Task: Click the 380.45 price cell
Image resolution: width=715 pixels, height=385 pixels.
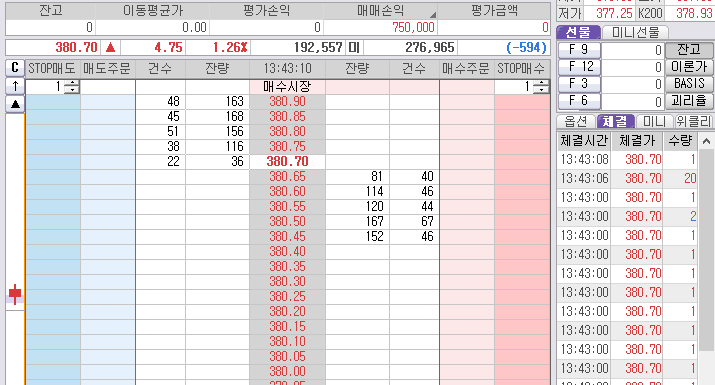Action: 287,237
